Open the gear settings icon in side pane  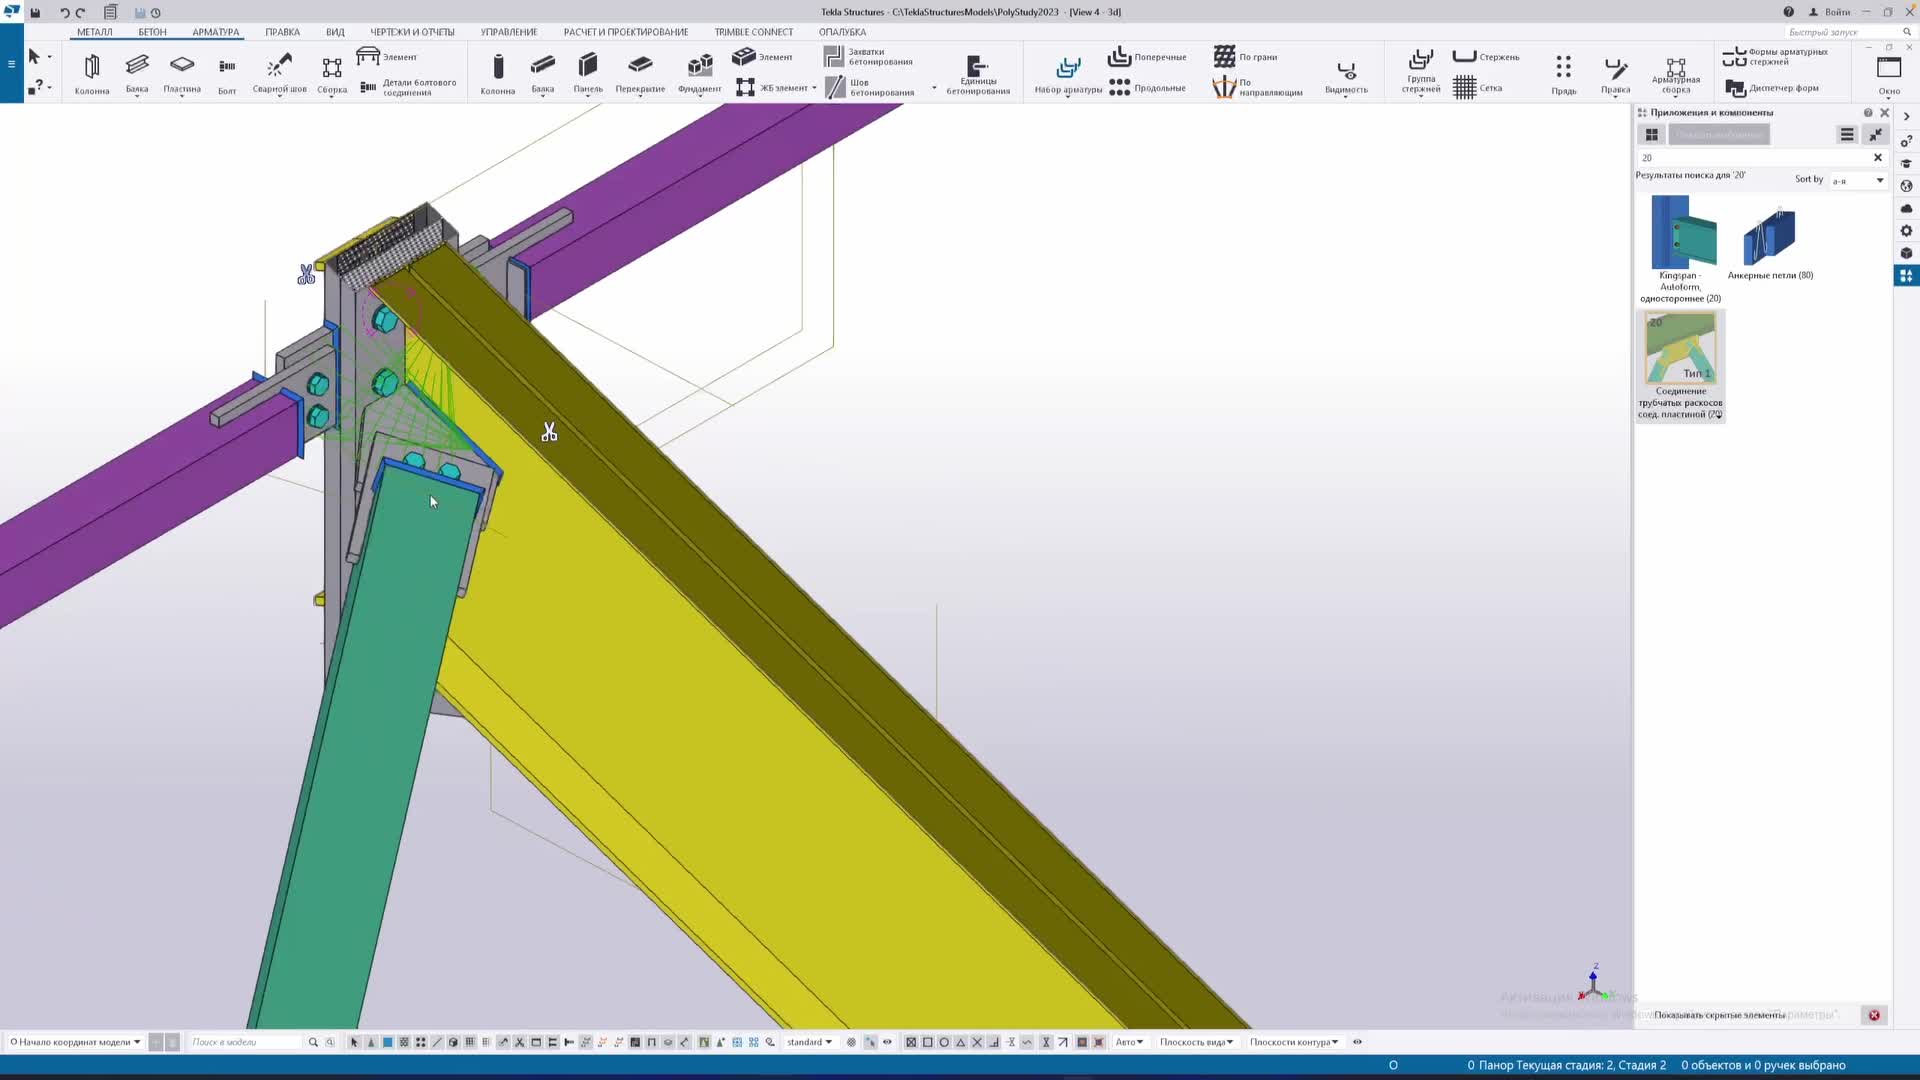(x=1906, y=231)
